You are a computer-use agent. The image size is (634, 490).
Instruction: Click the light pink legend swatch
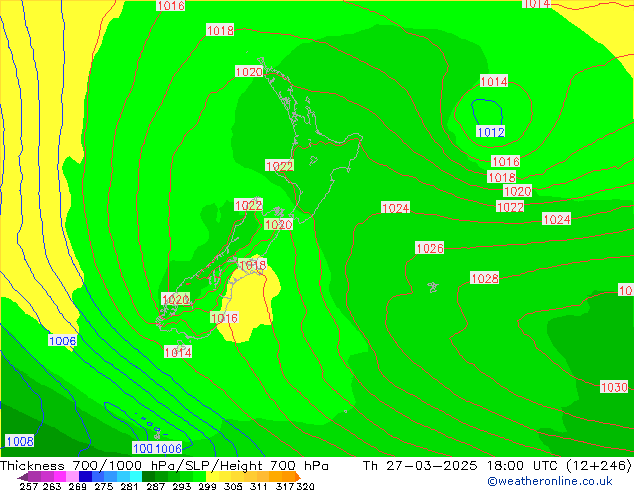(72, 476)
